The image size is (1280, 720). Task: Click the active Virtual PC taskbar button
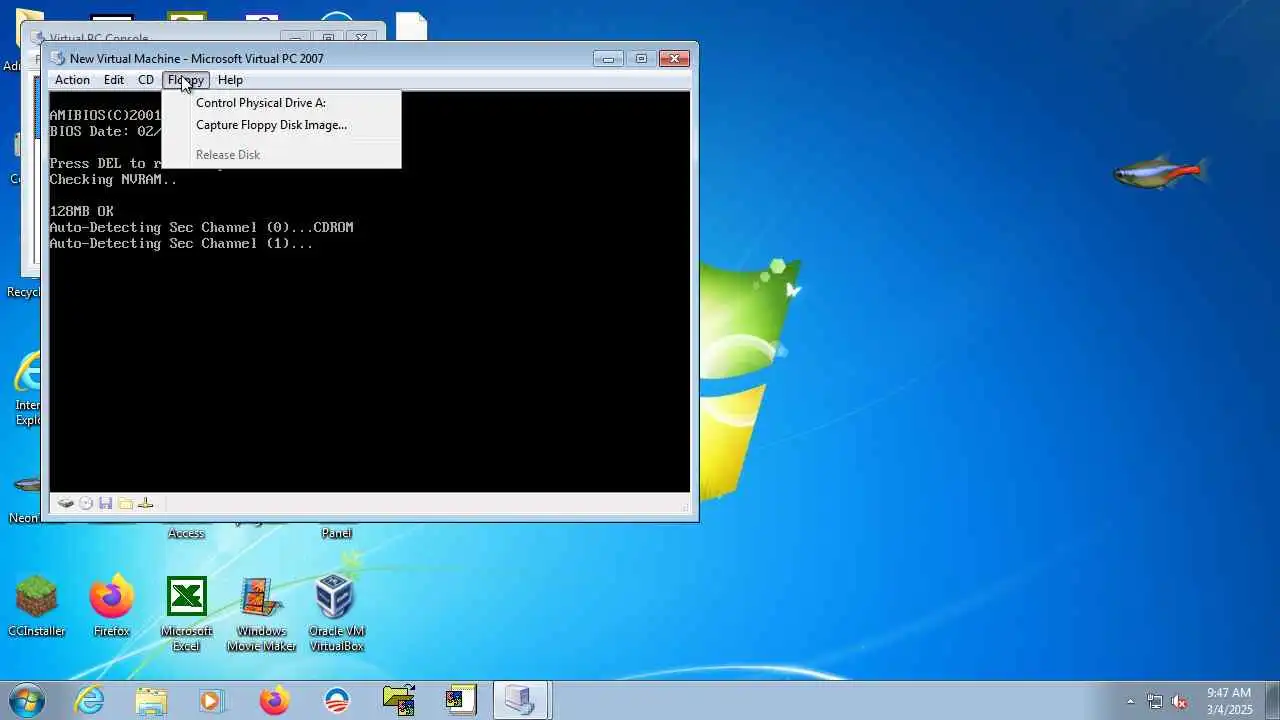coord(521,700)
